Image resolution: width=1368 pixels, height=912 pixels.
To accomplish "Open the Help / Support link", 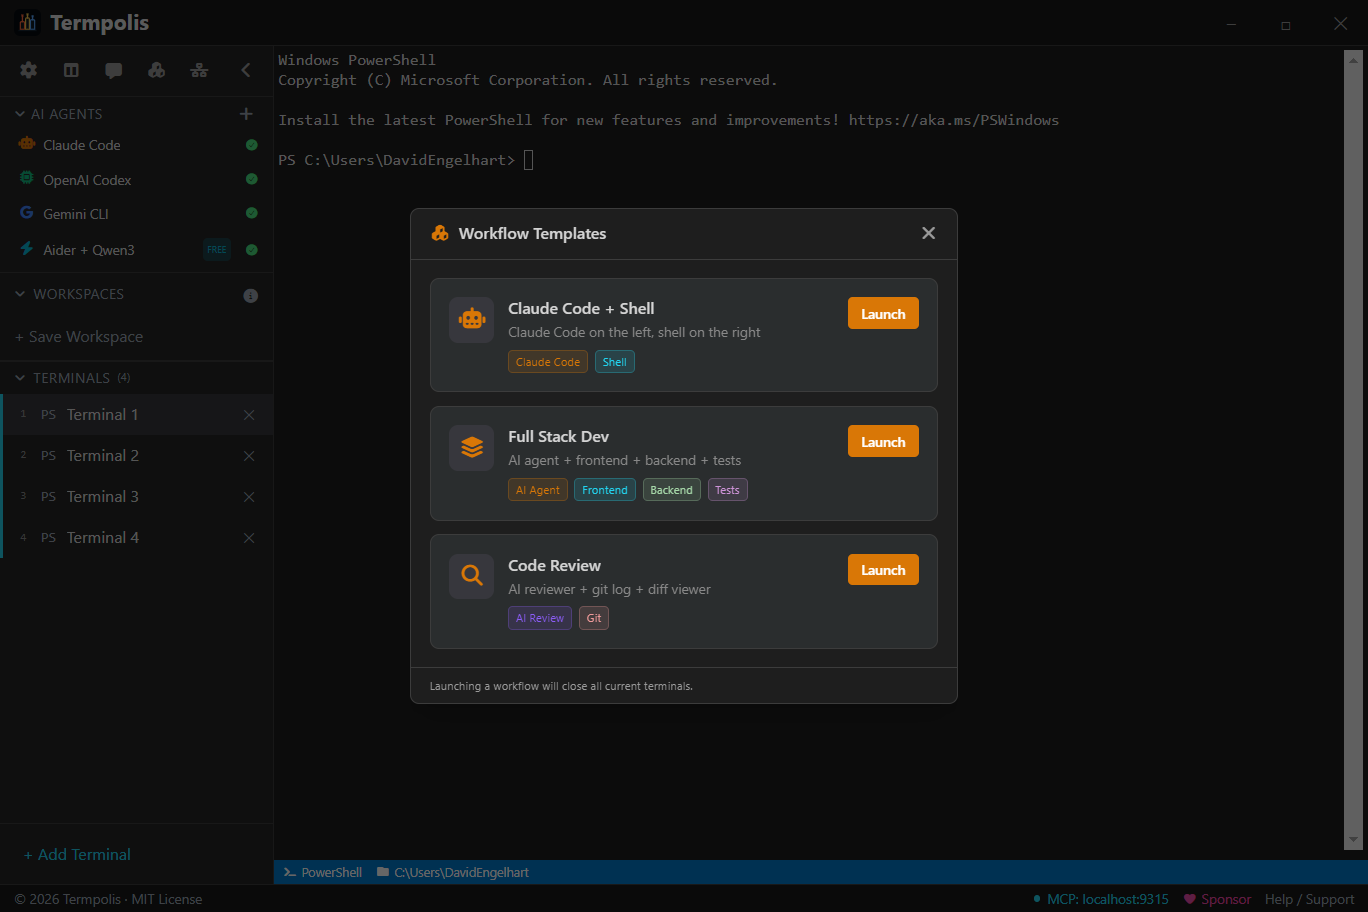I will click(x=1308, y=899).
